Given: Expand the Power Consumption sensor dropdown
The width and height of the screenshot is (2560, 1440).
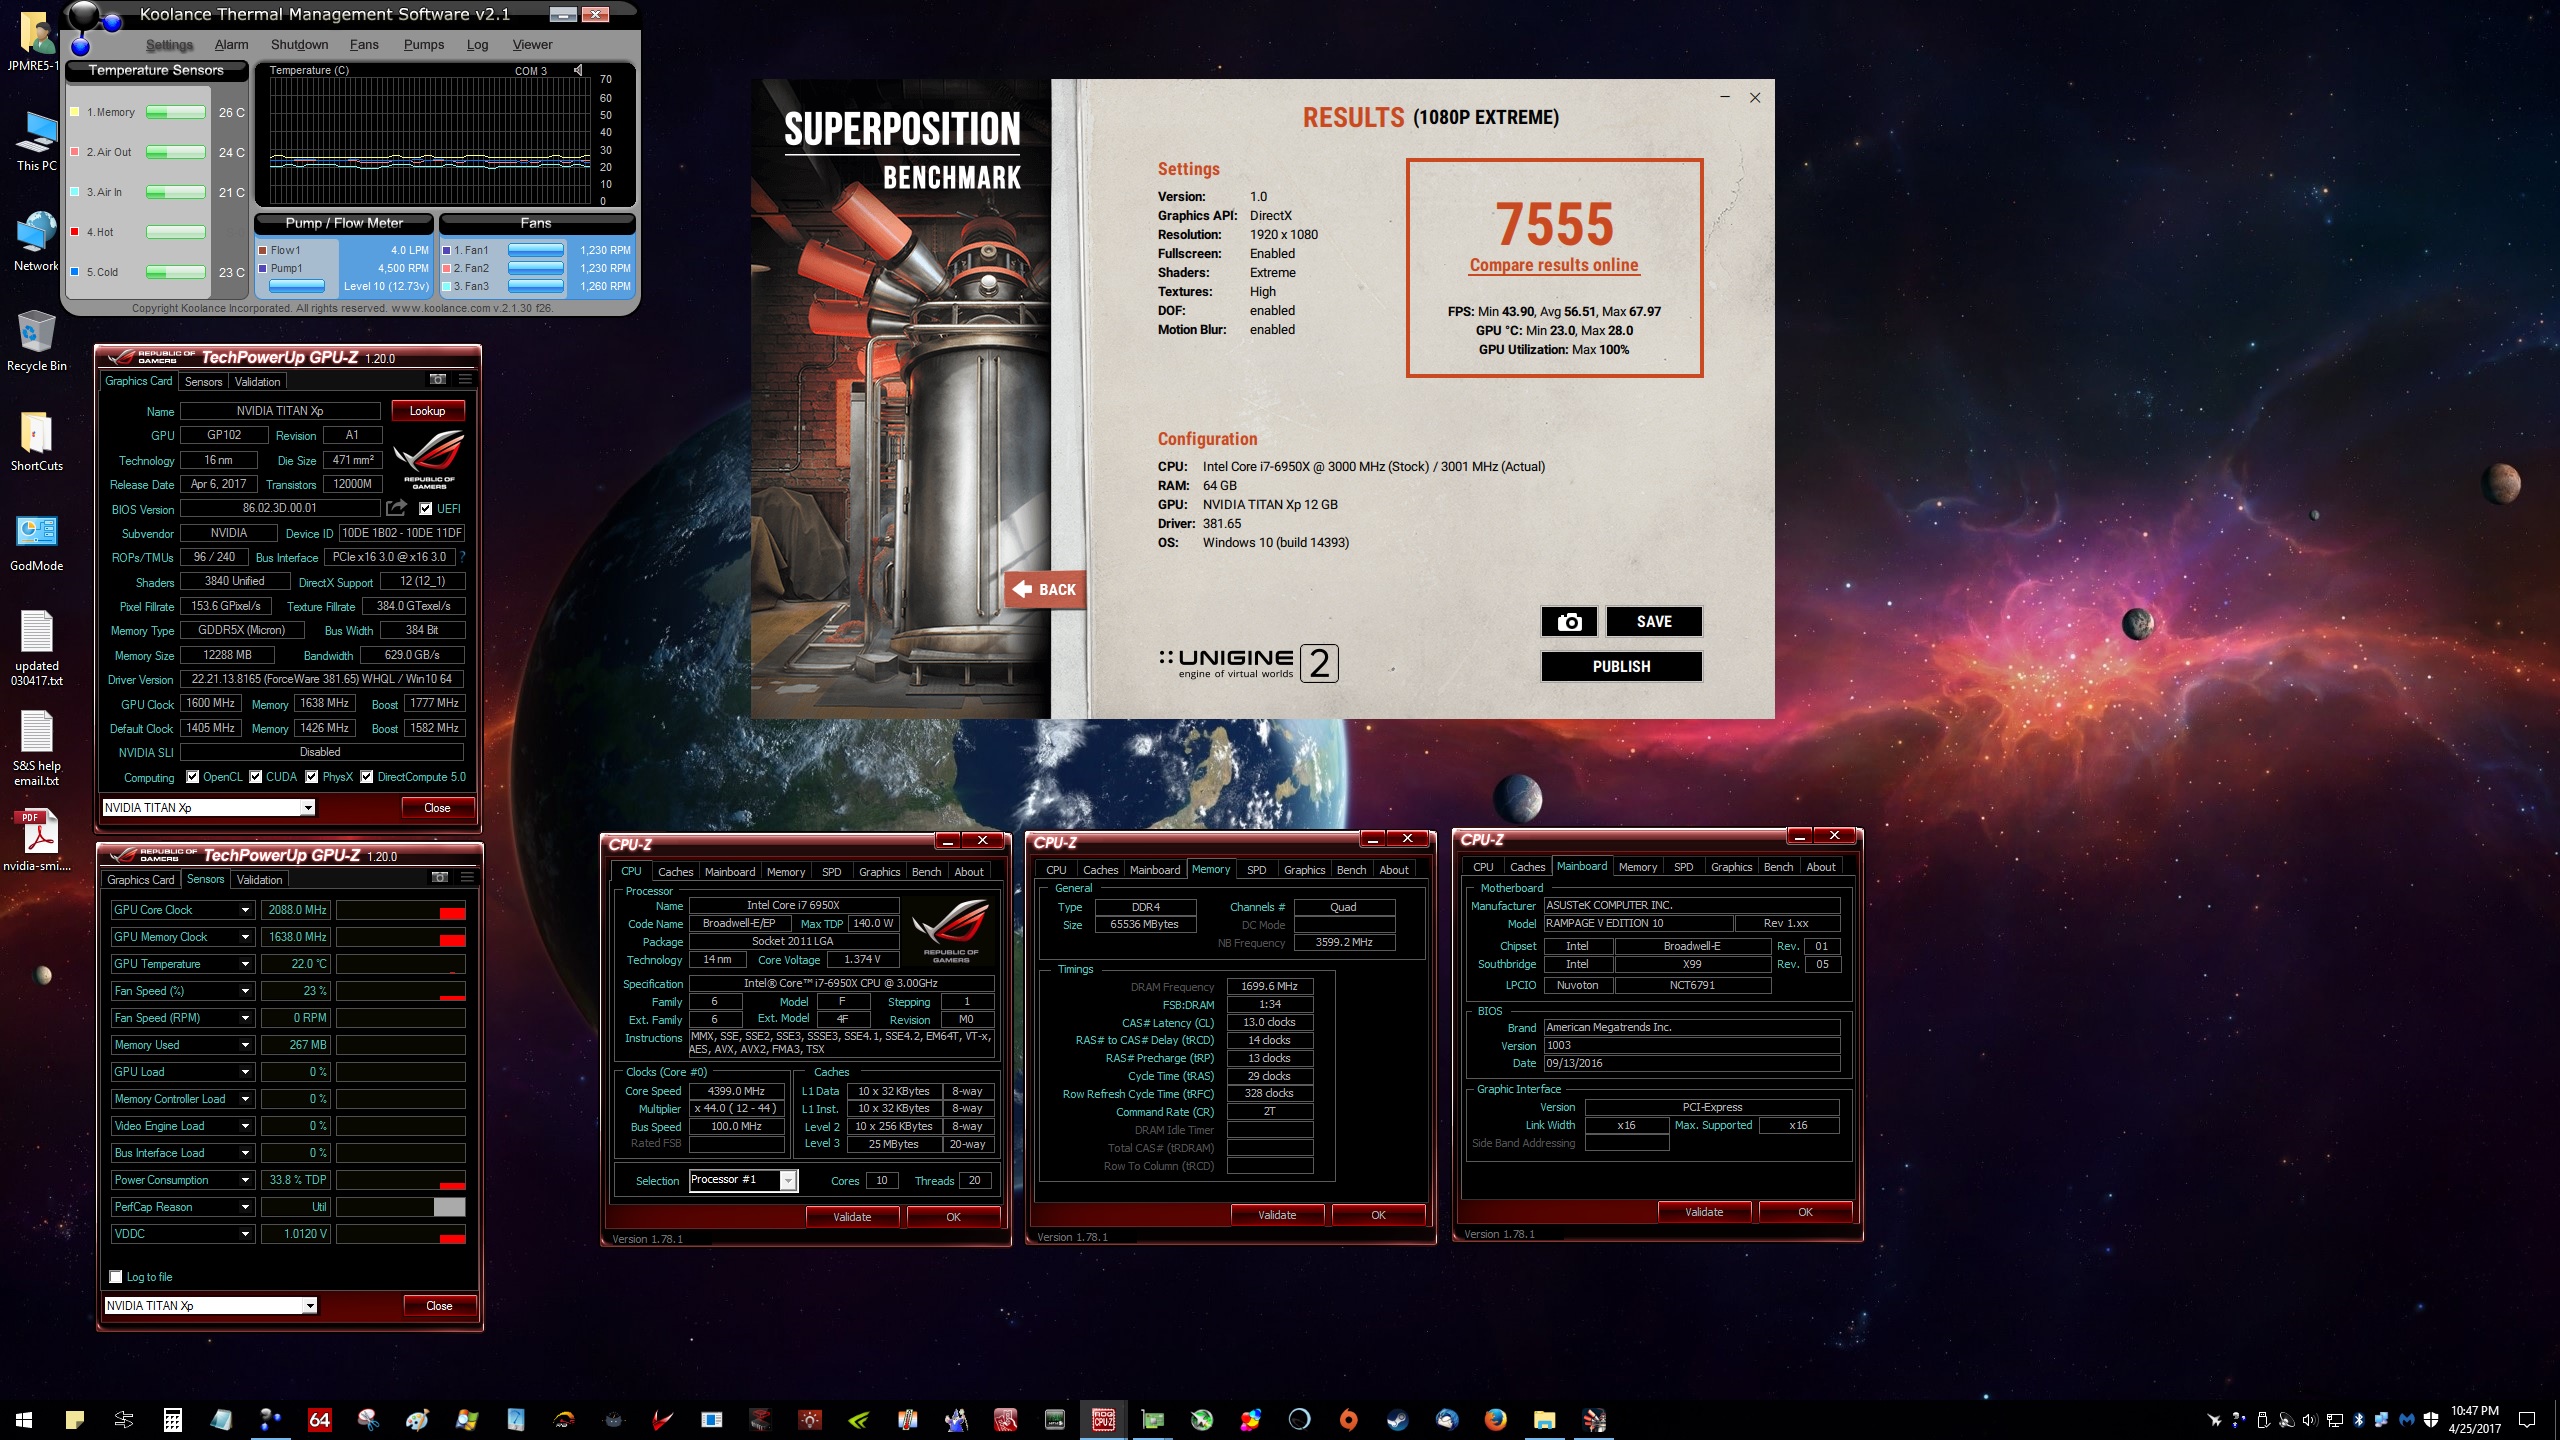Looking at the screenshot, I should [x=245, y=1180].
